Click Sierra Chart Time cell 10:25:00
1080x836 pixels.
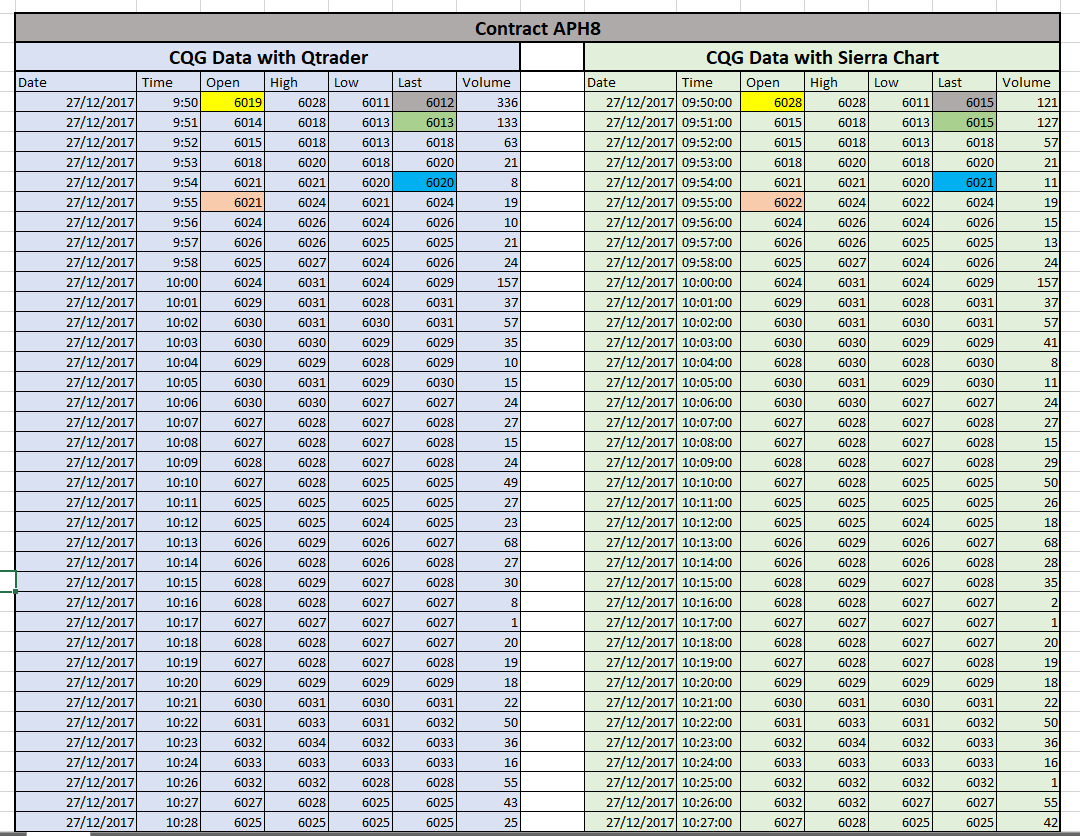[x=708, y=782]
